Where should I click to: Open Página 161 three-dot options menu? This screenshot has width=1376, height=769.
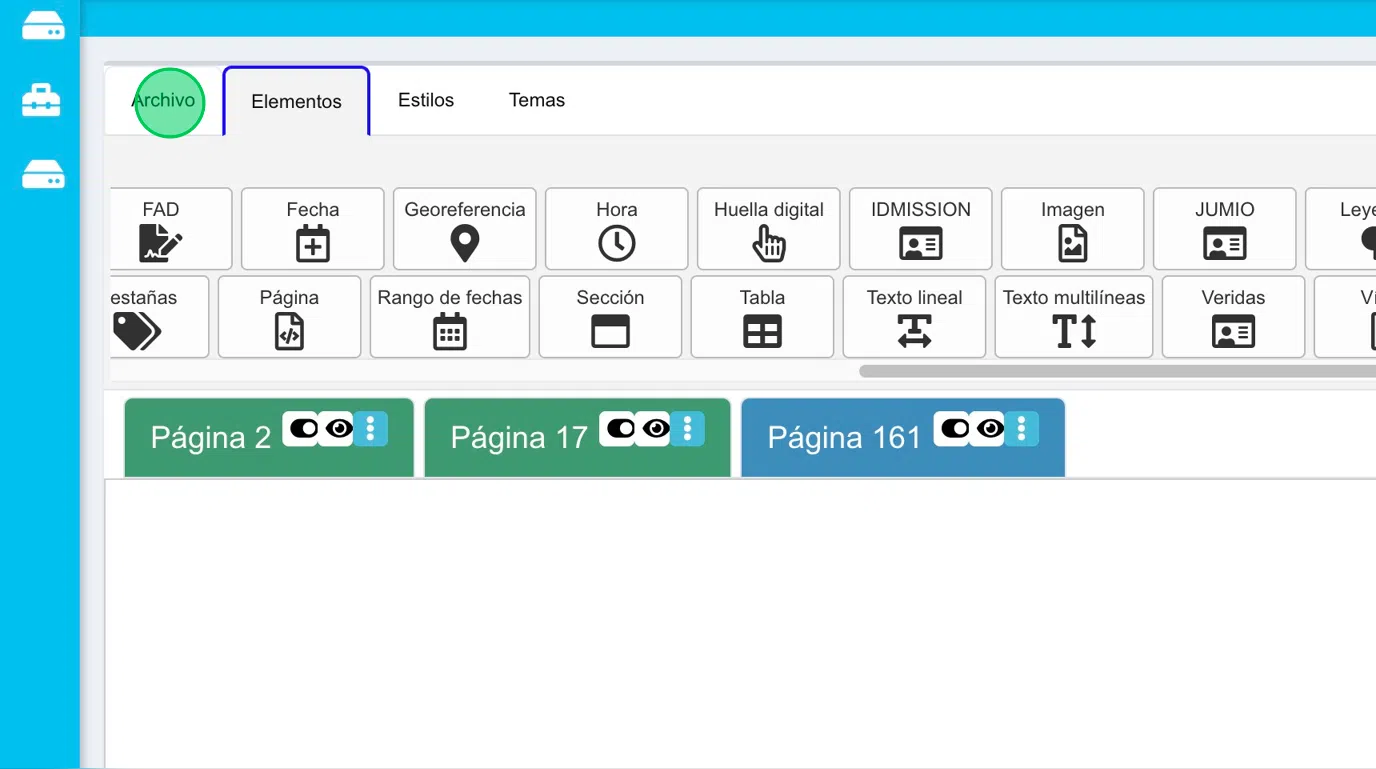[1021, 429]
